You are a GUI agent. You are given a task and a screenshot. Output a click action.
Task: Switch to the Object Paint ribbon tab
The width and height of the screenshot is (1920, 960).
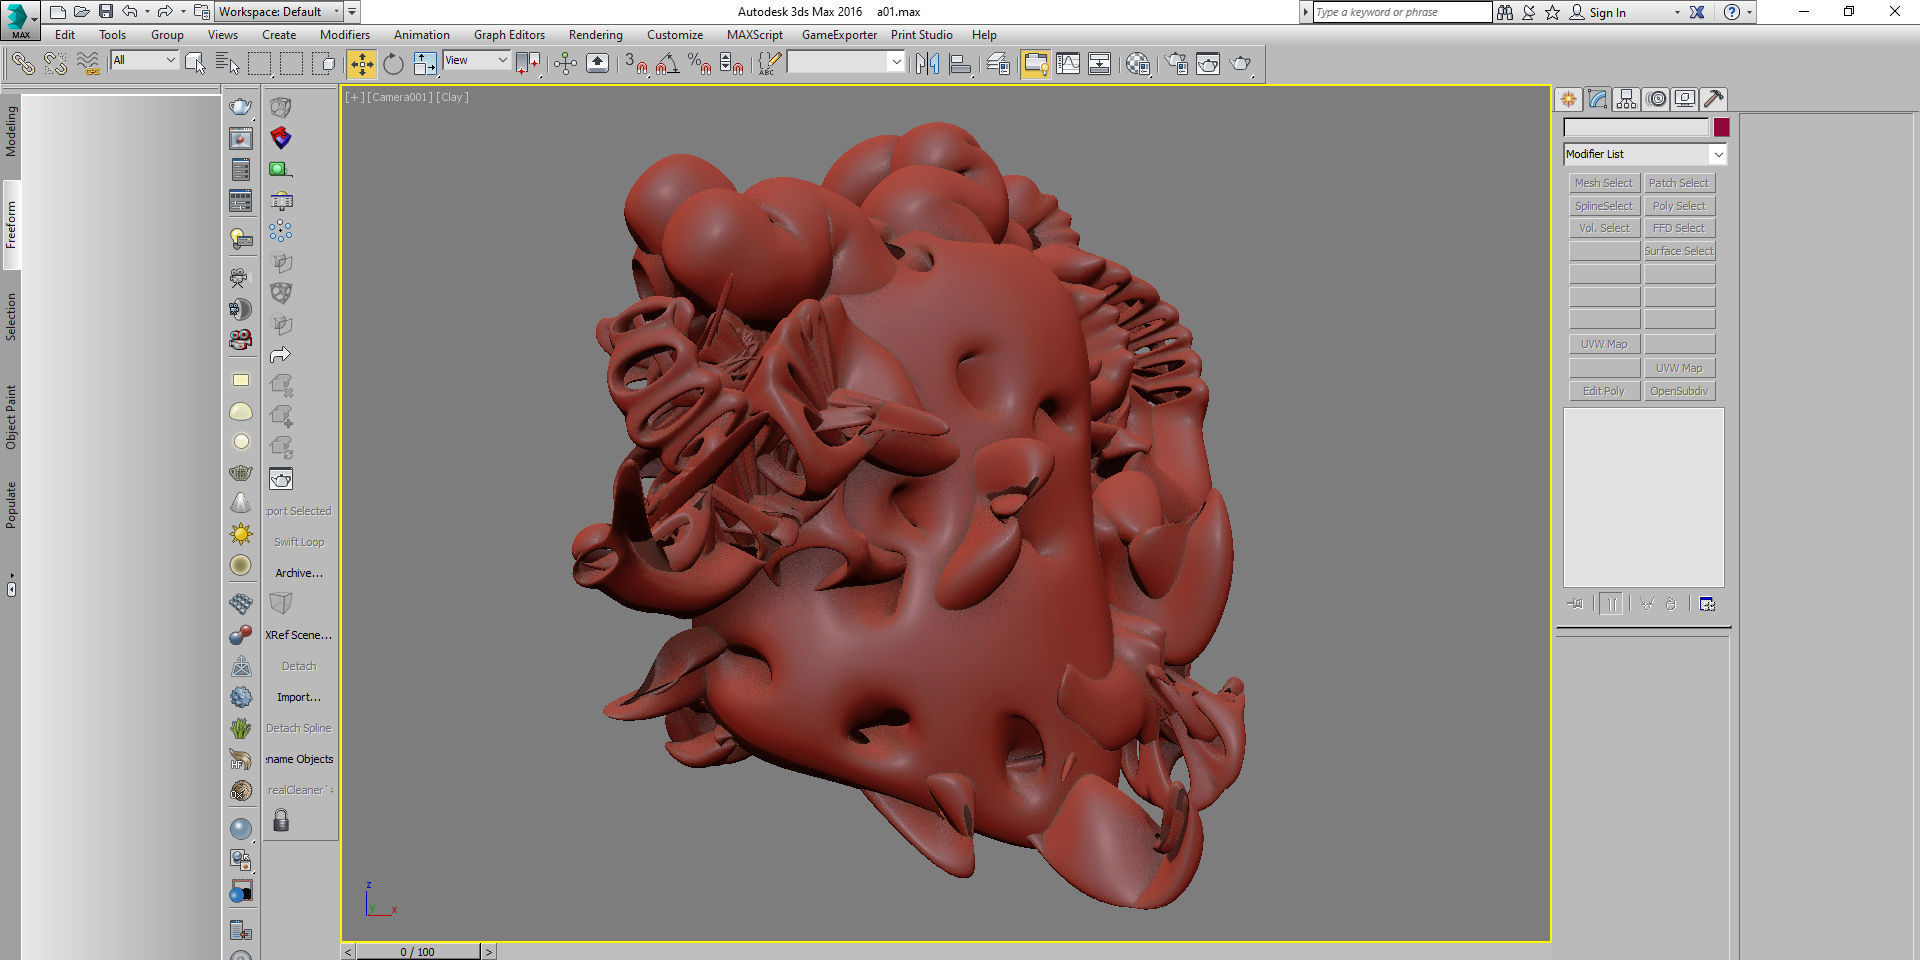point(11,417)
